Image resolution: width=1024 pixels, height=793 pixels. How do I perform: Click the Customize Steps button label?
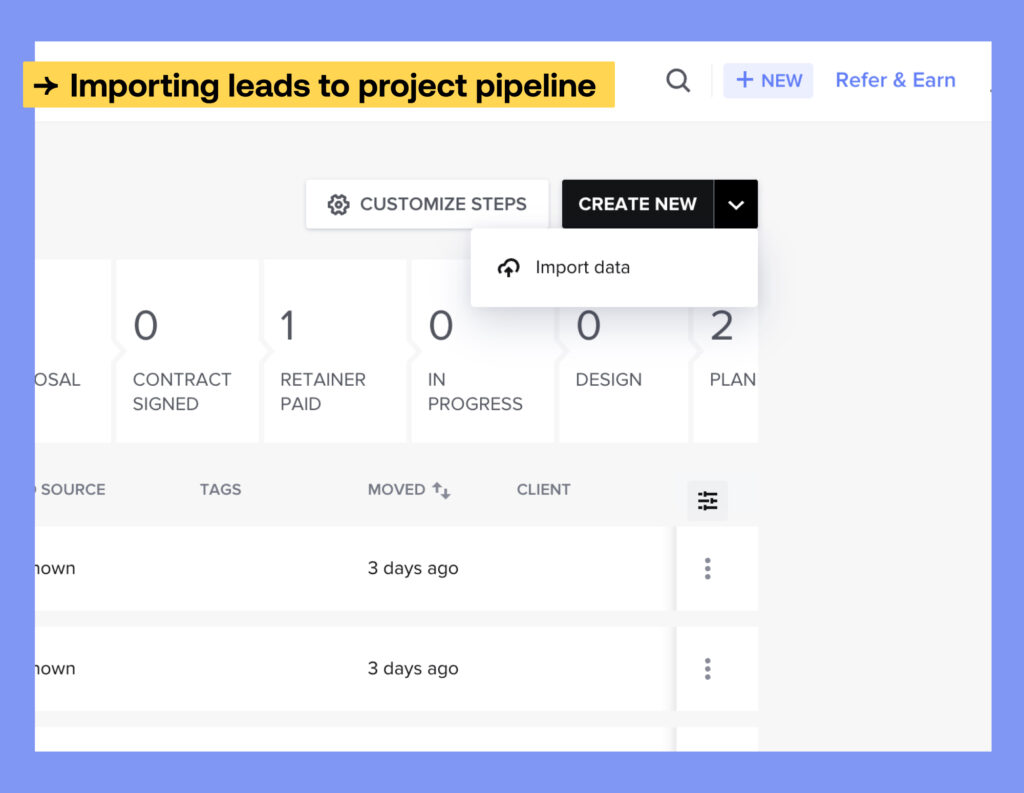tap(443, 204)
